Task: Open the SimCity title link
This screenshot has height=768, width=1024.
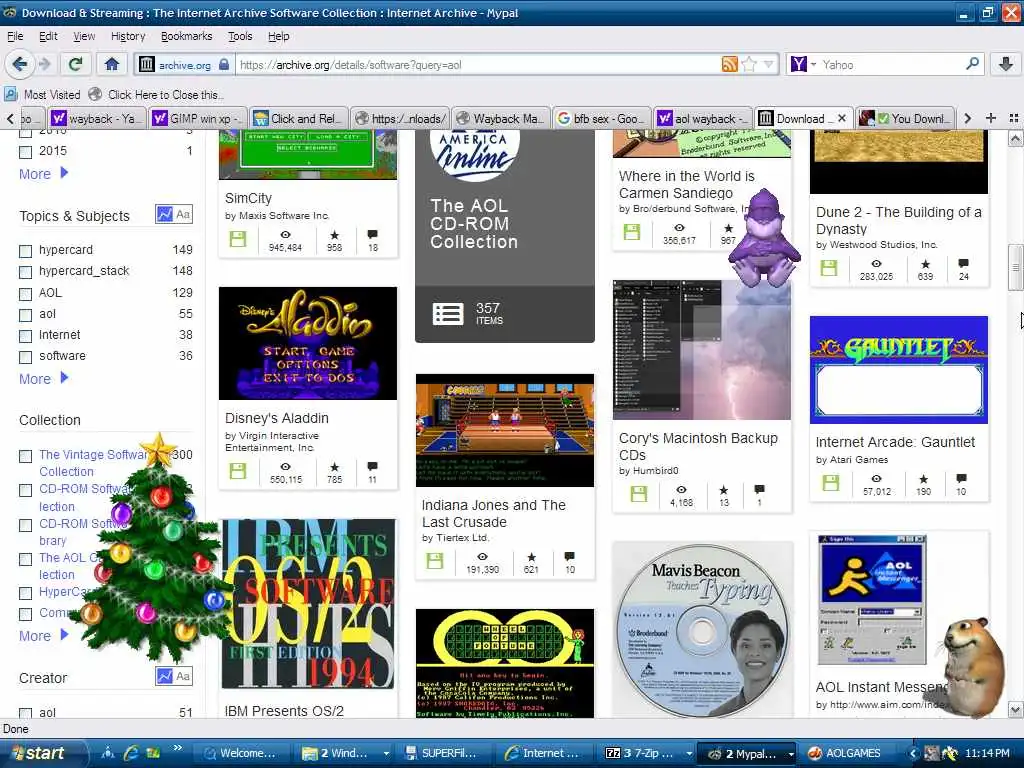Action: coord(248,198)
